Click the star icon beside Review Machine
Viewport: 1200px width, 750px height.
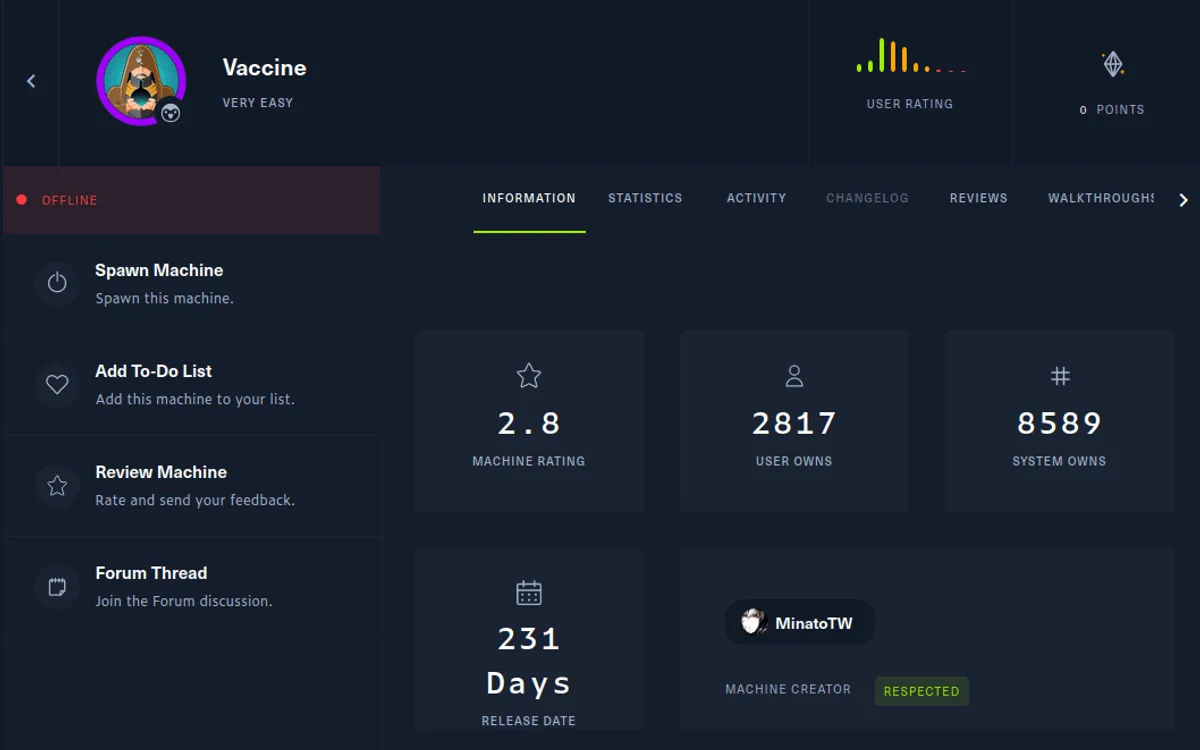[57, 485]
